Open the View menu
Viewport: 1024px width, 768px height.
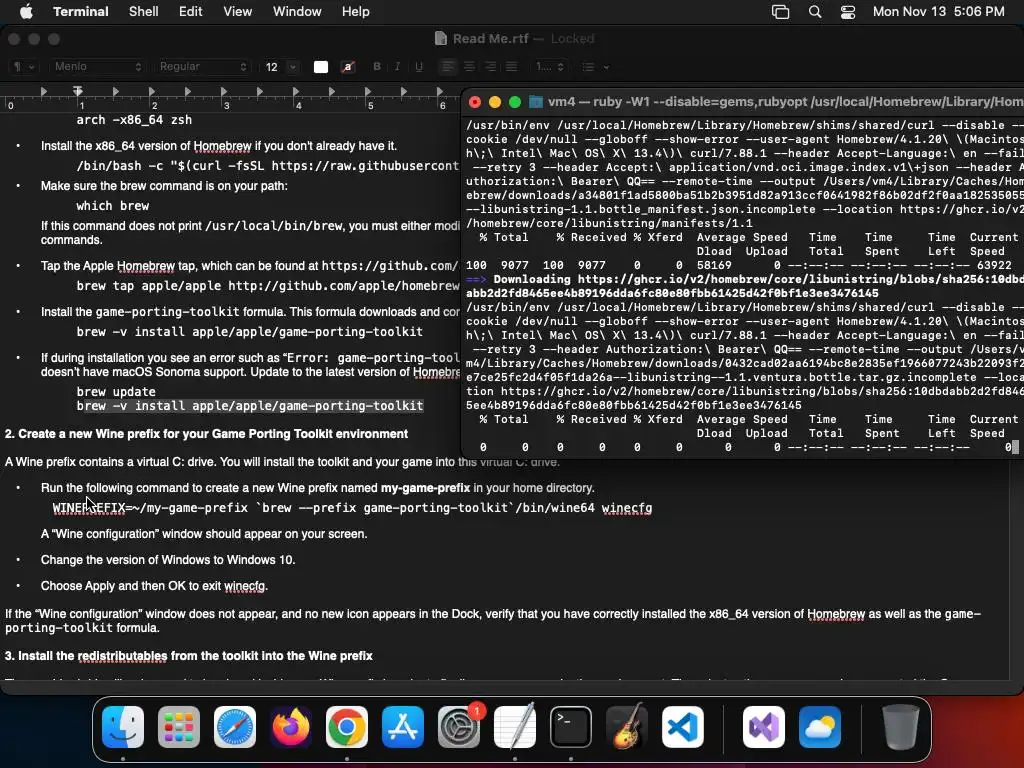[x=238, y=11]
